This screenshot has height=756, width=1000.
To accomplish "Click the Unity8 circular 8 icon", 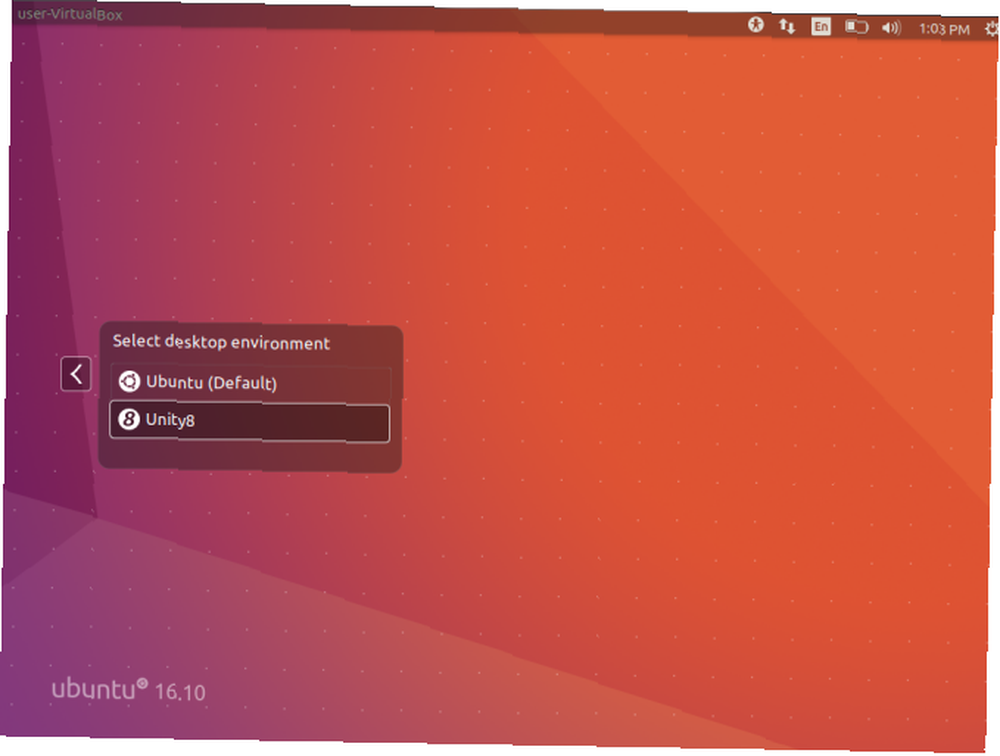I will [x=129, y=419].
